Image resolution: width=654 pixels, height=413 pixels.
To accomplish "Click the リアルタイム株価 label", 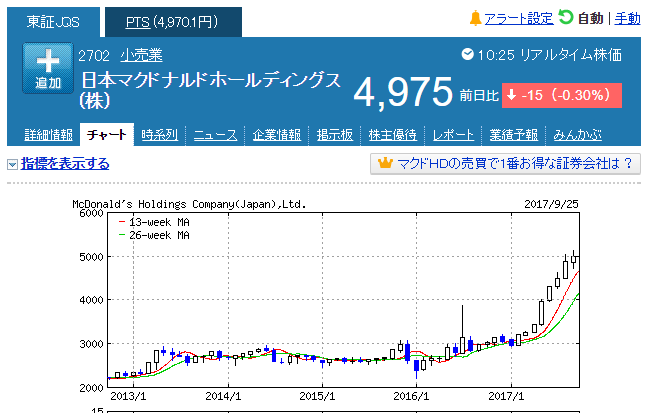I will pyautogui.click(x=571, y=55).
